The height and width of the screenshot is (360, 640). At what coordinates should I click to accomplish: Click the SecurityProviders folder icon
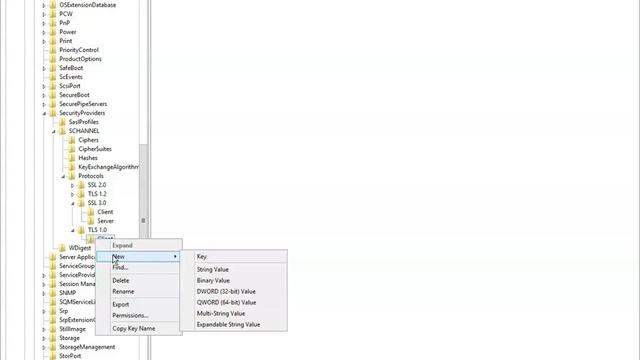click(x=53, y=113)
